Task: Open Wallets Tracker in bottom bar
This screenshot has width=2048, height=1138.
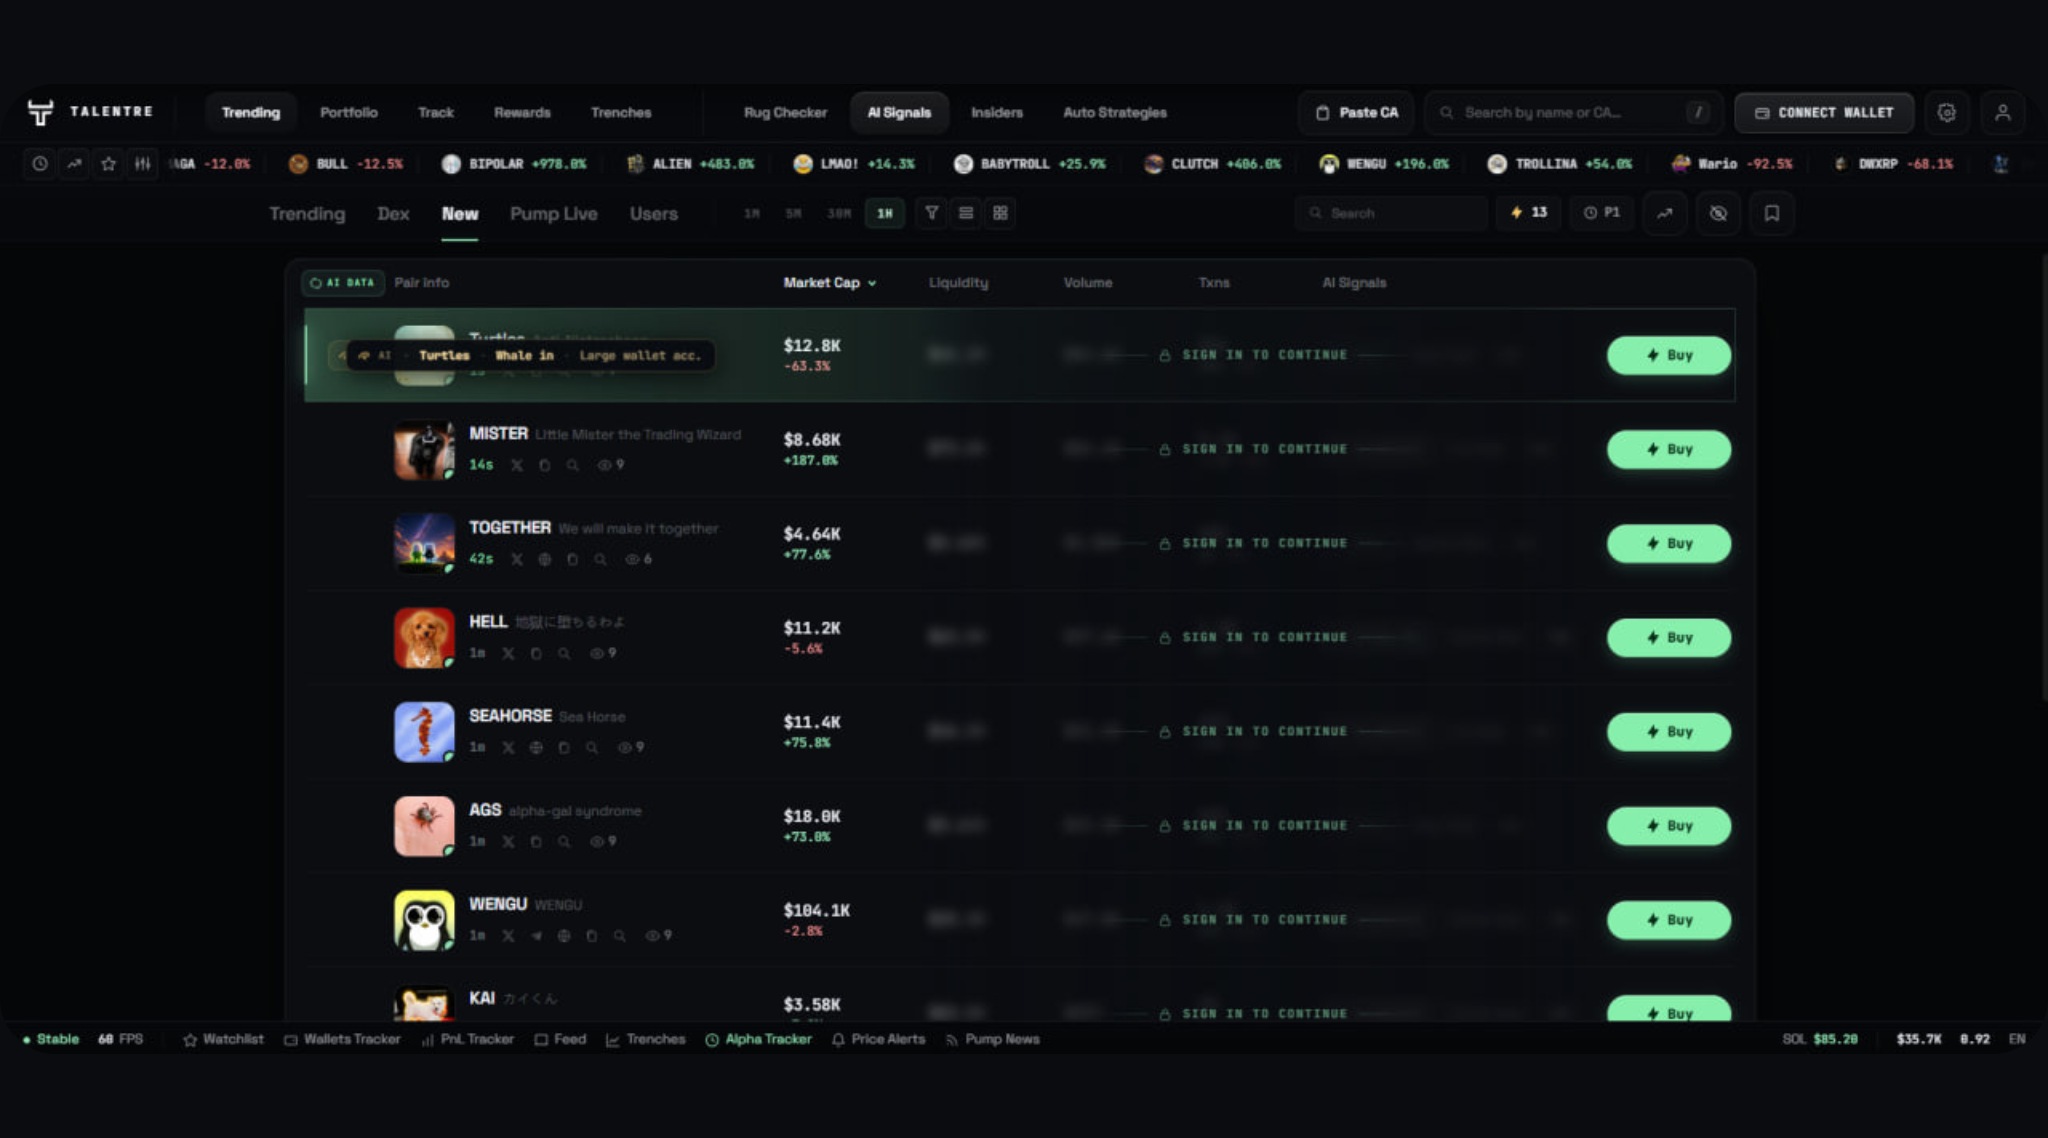Action: point(342,1039)
